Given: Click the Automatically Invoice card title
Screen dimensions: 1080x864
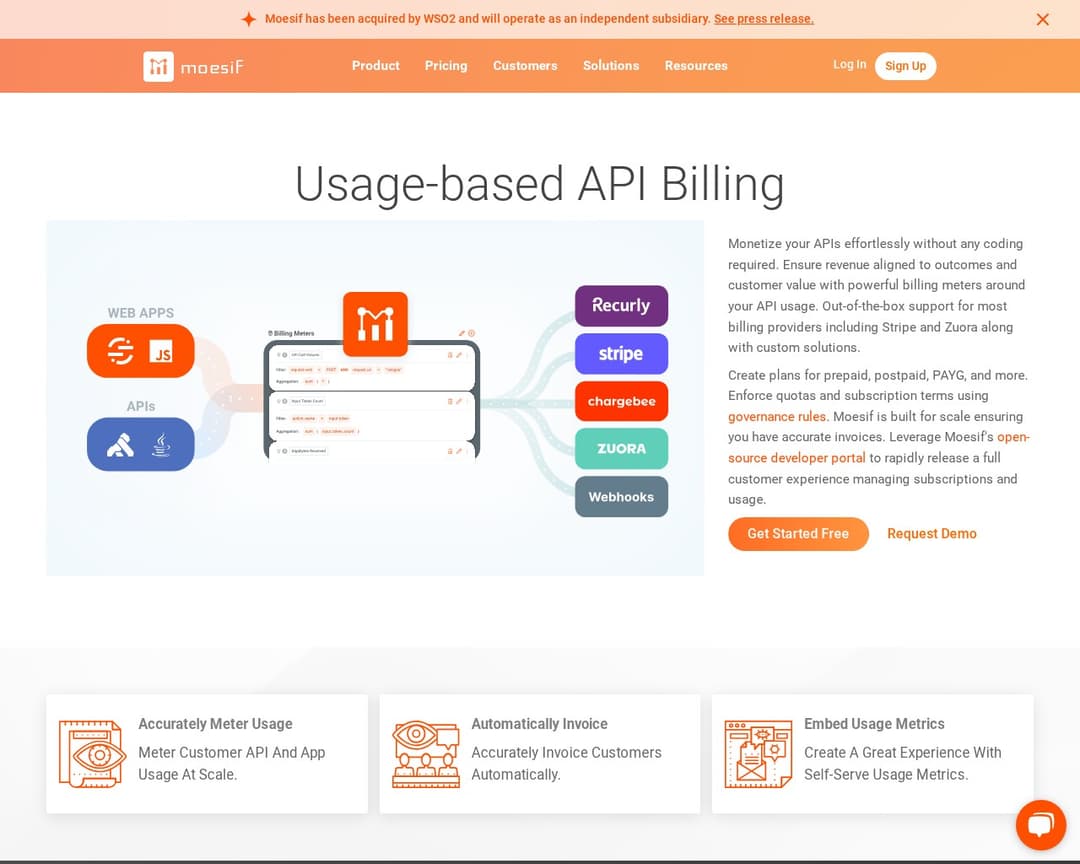Looking at the screenshot, I should click(x=539, y=723).
